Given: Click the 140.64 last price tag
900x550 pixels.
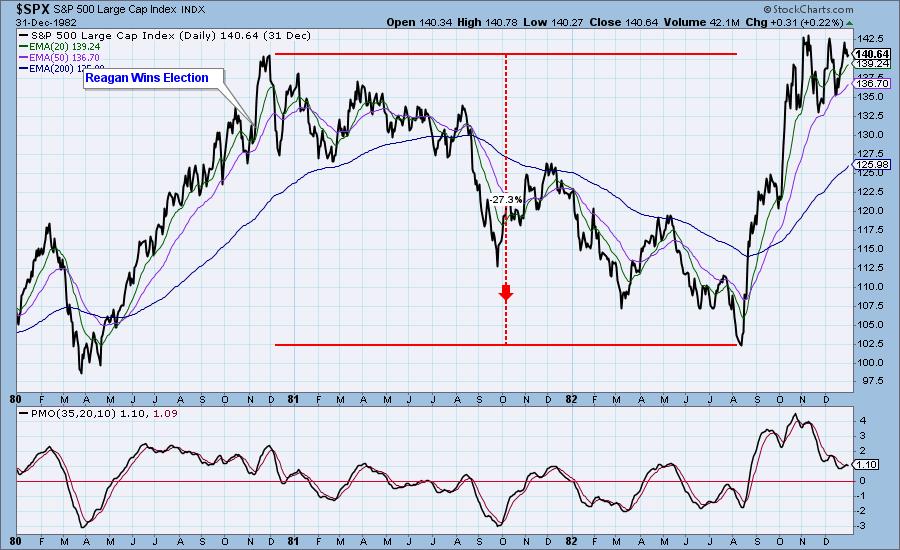Looking at the screenshot, I should tap(872, 54).
